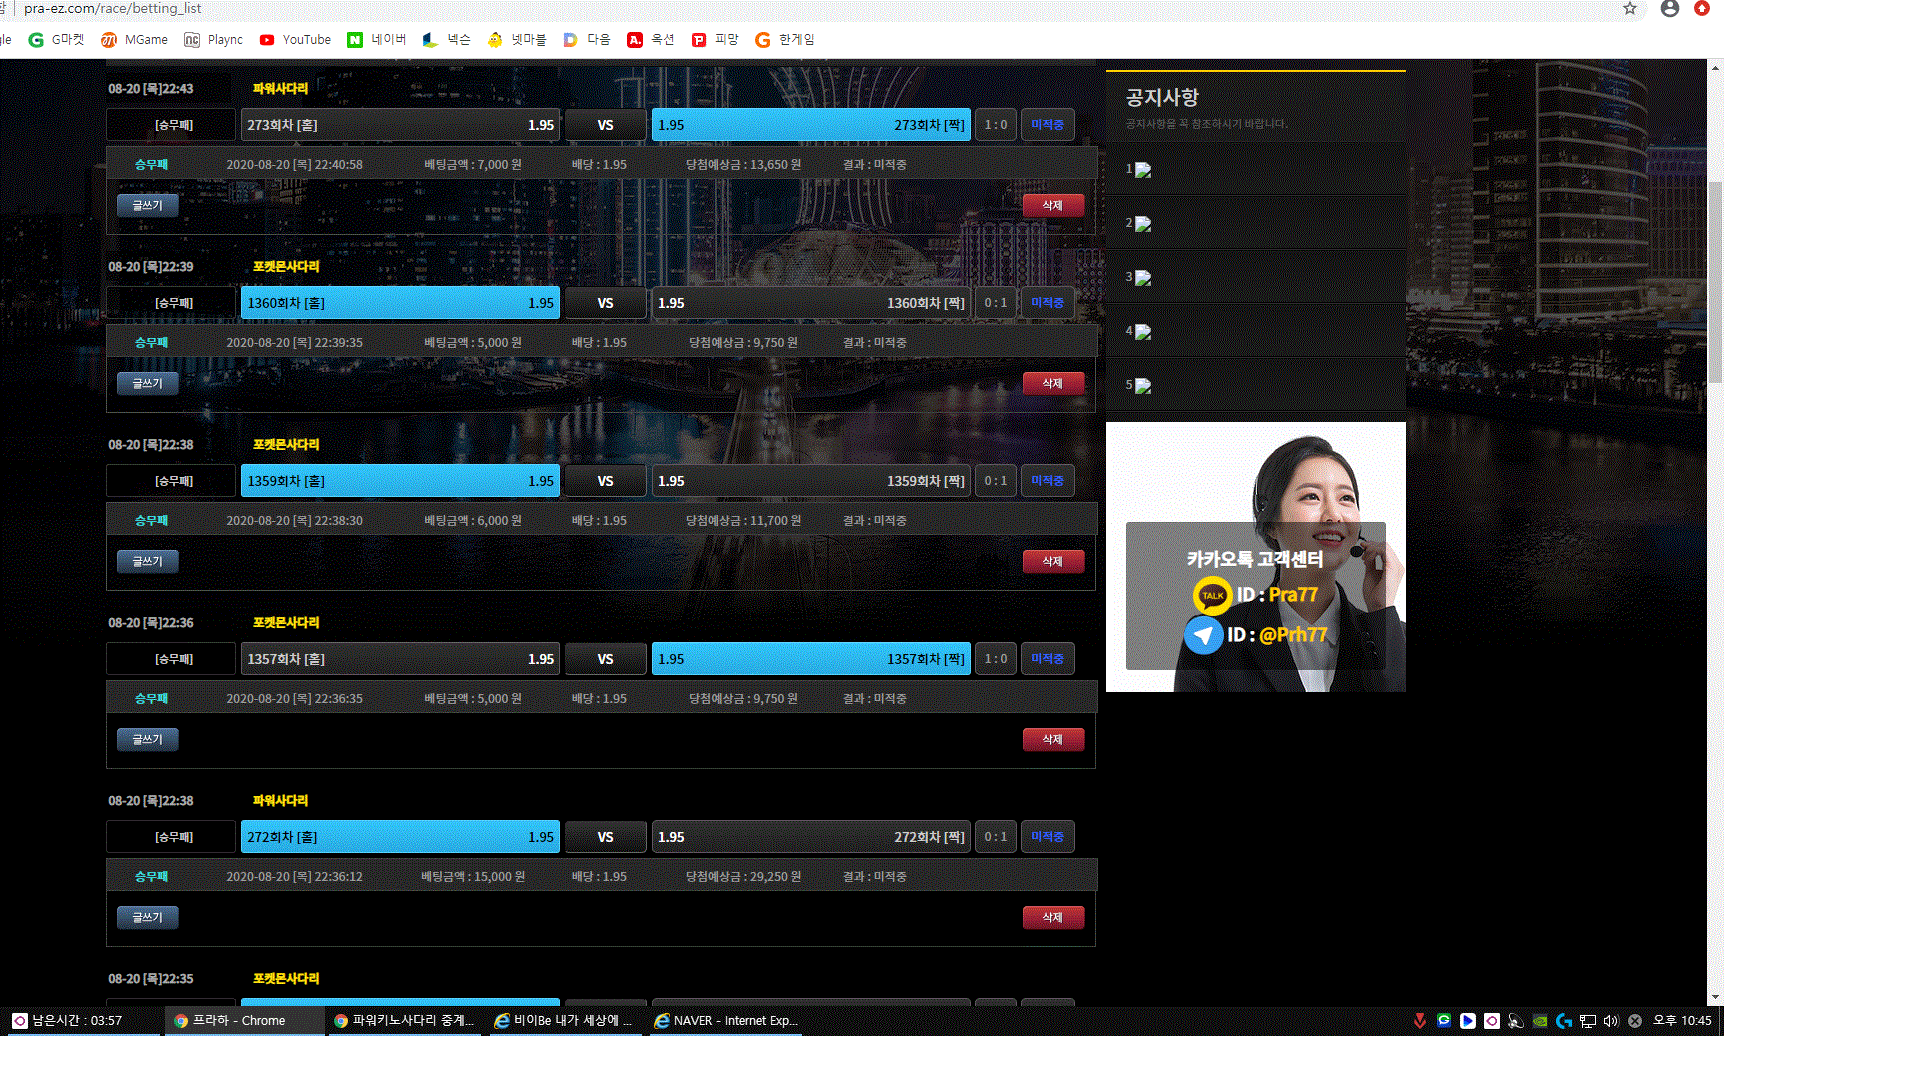Click the page vertical scrollbar thumb
The image size is (1920, 1080).
point(1715,280)
